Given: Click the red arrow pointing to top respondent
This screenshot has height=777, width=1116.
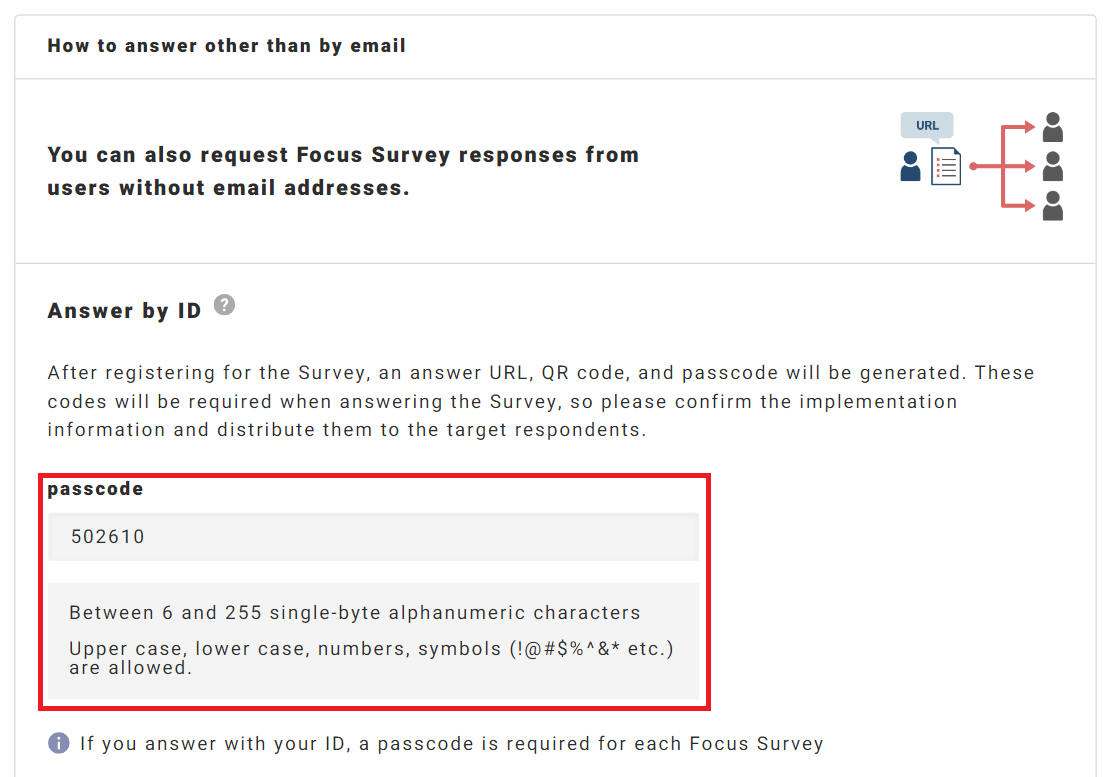Looking at the screenshot, I should pyautogui.click(x=1020, y=127).
